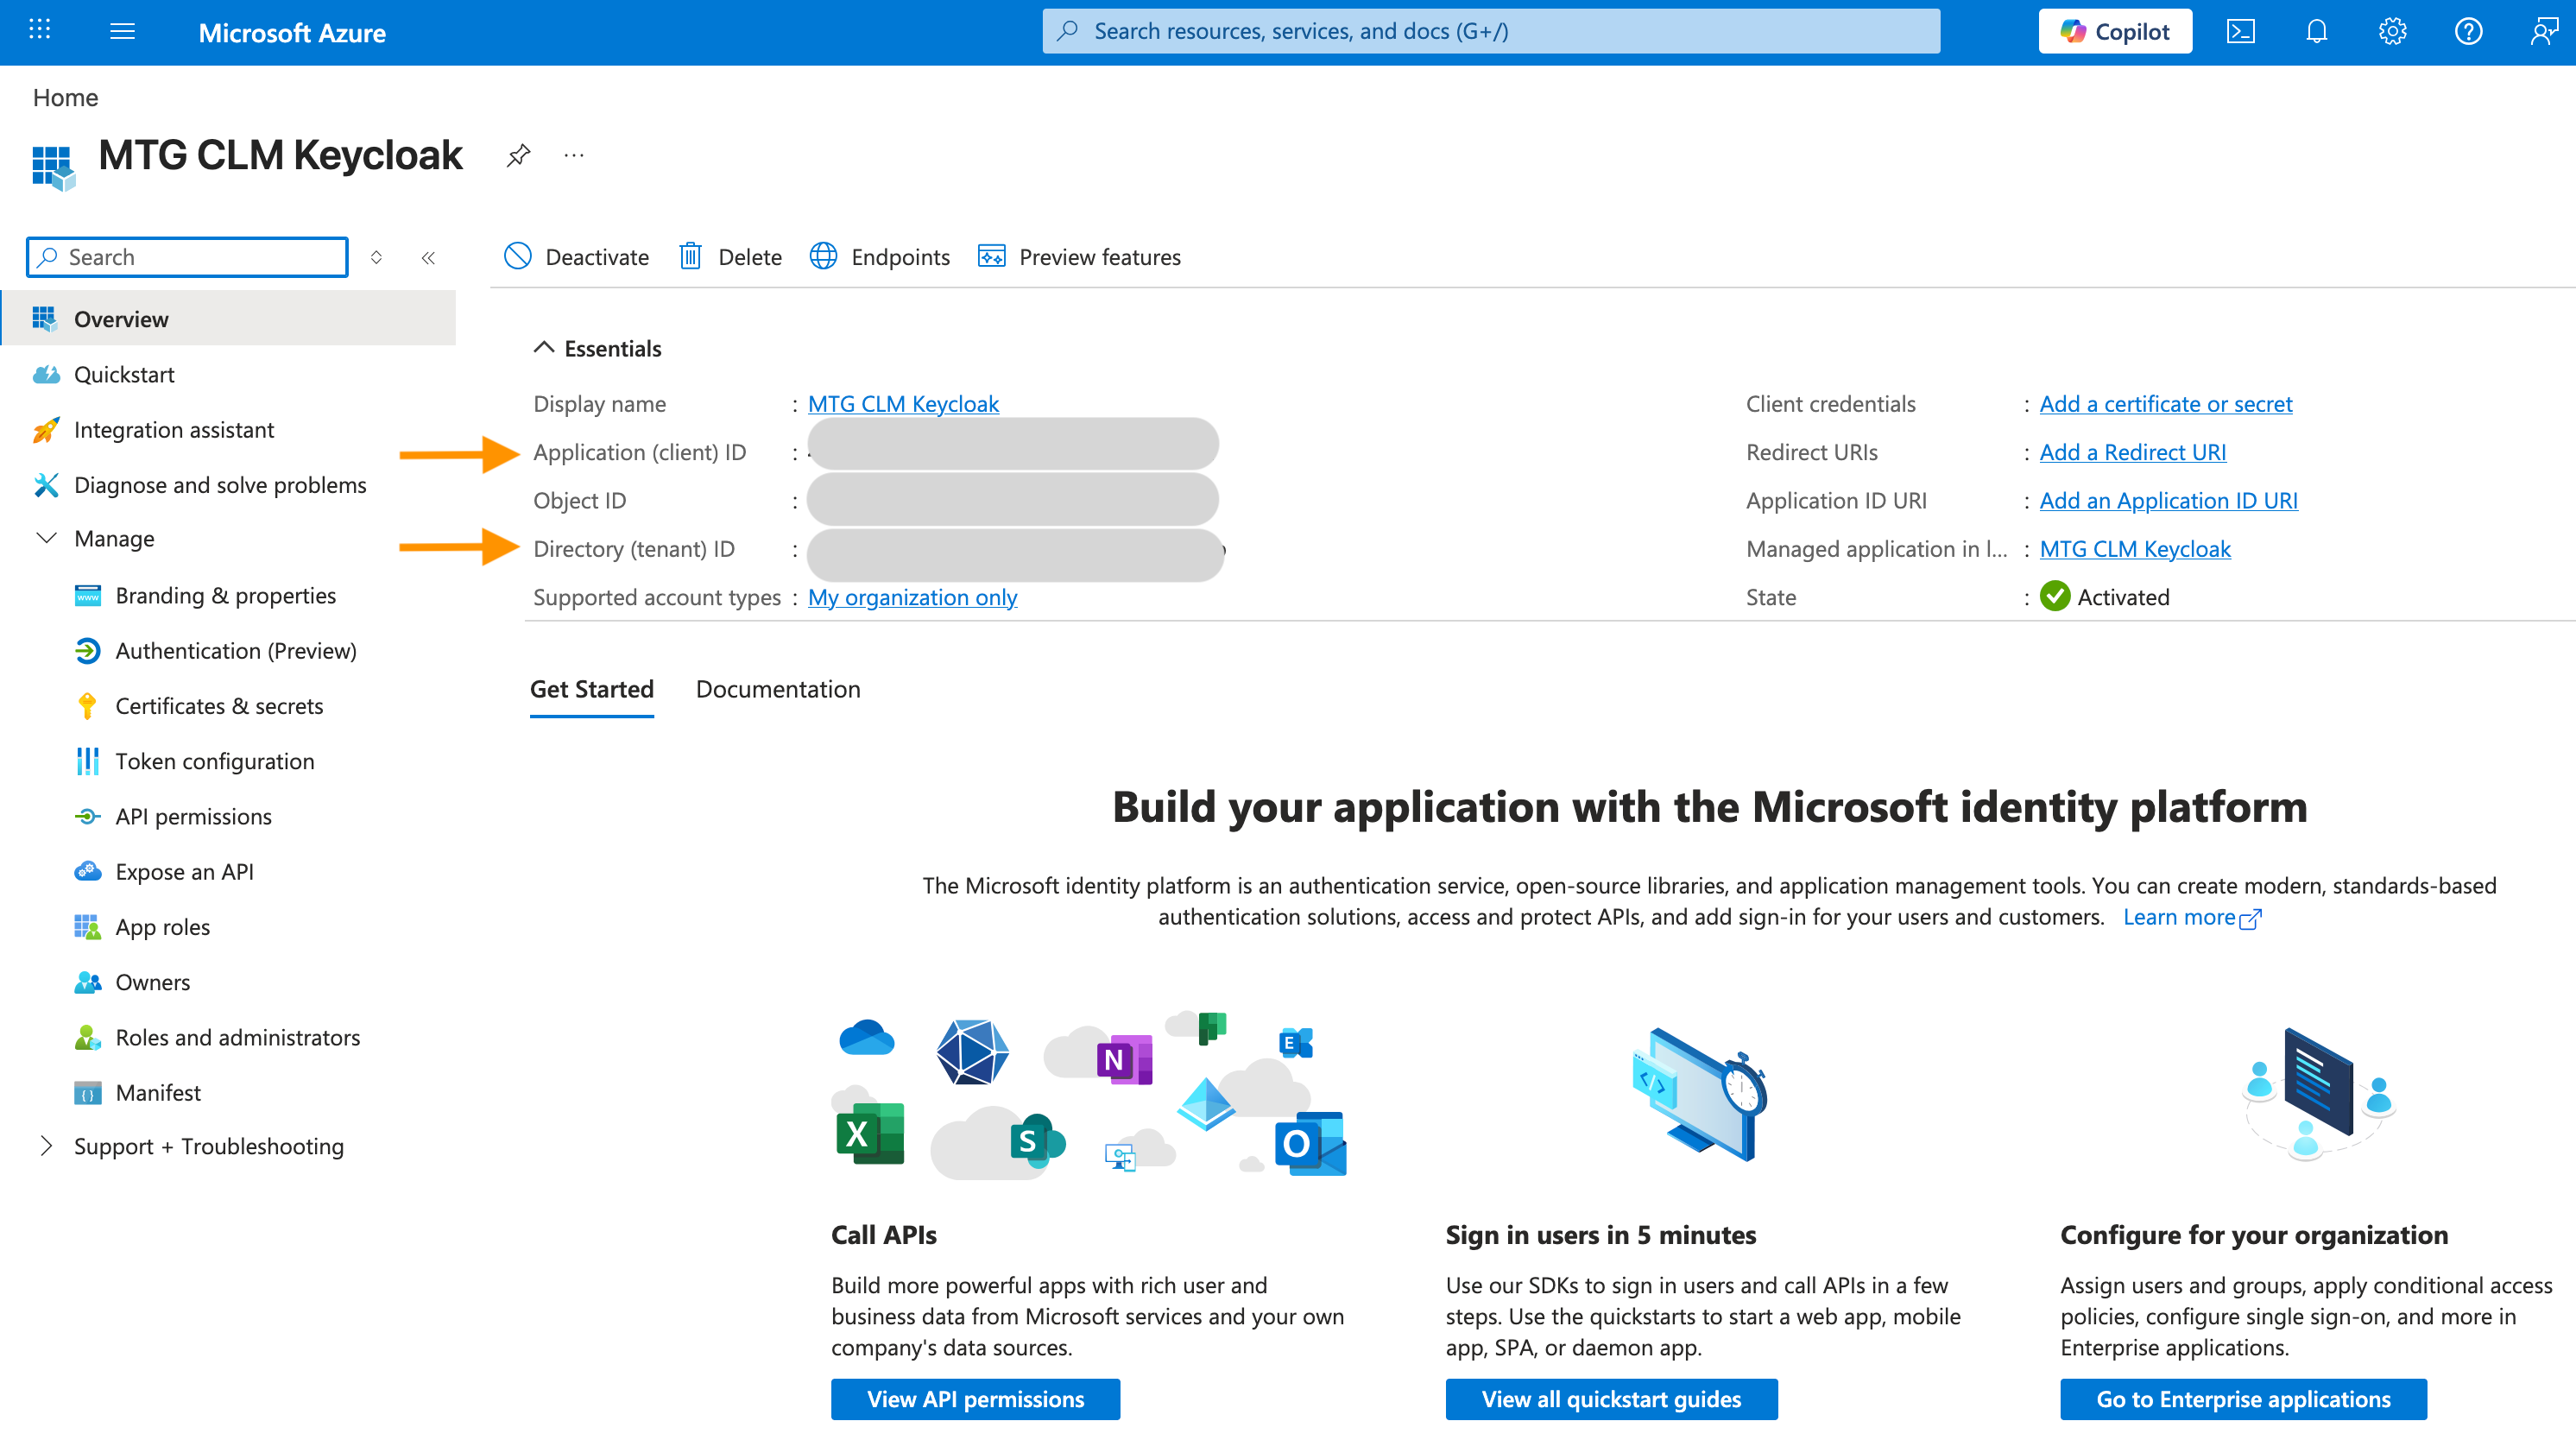Focus the global search resources field
Screen dimensions: 2576x1440
(1491, 31)
